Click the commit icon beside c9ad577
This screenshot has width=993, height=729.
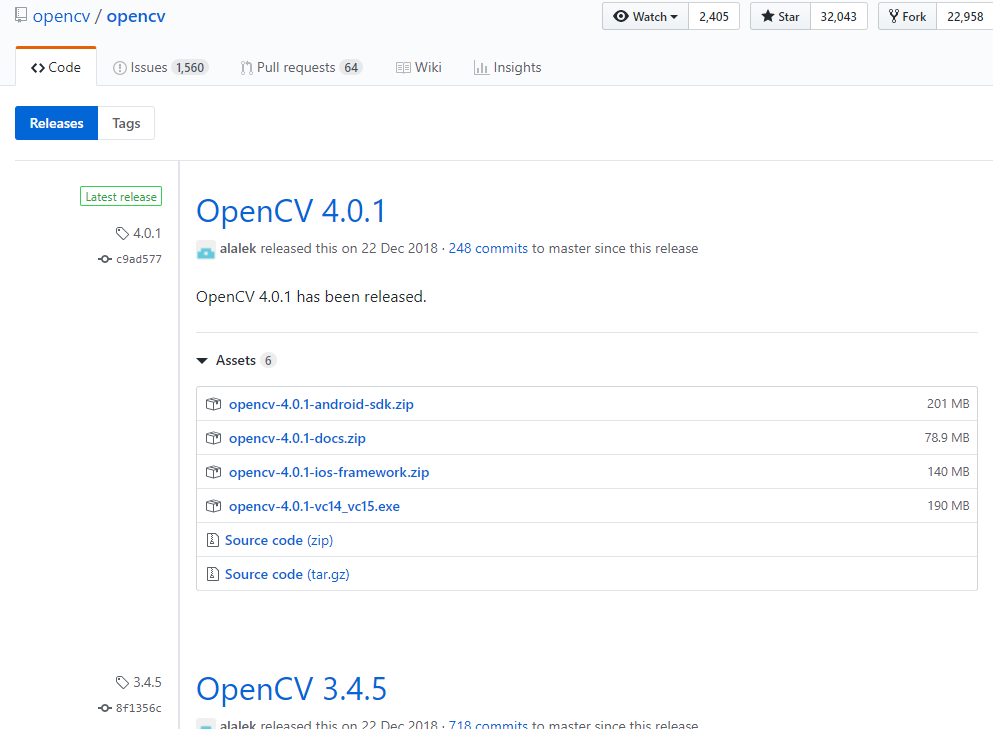pyautogui.click(x=105, y=259)
